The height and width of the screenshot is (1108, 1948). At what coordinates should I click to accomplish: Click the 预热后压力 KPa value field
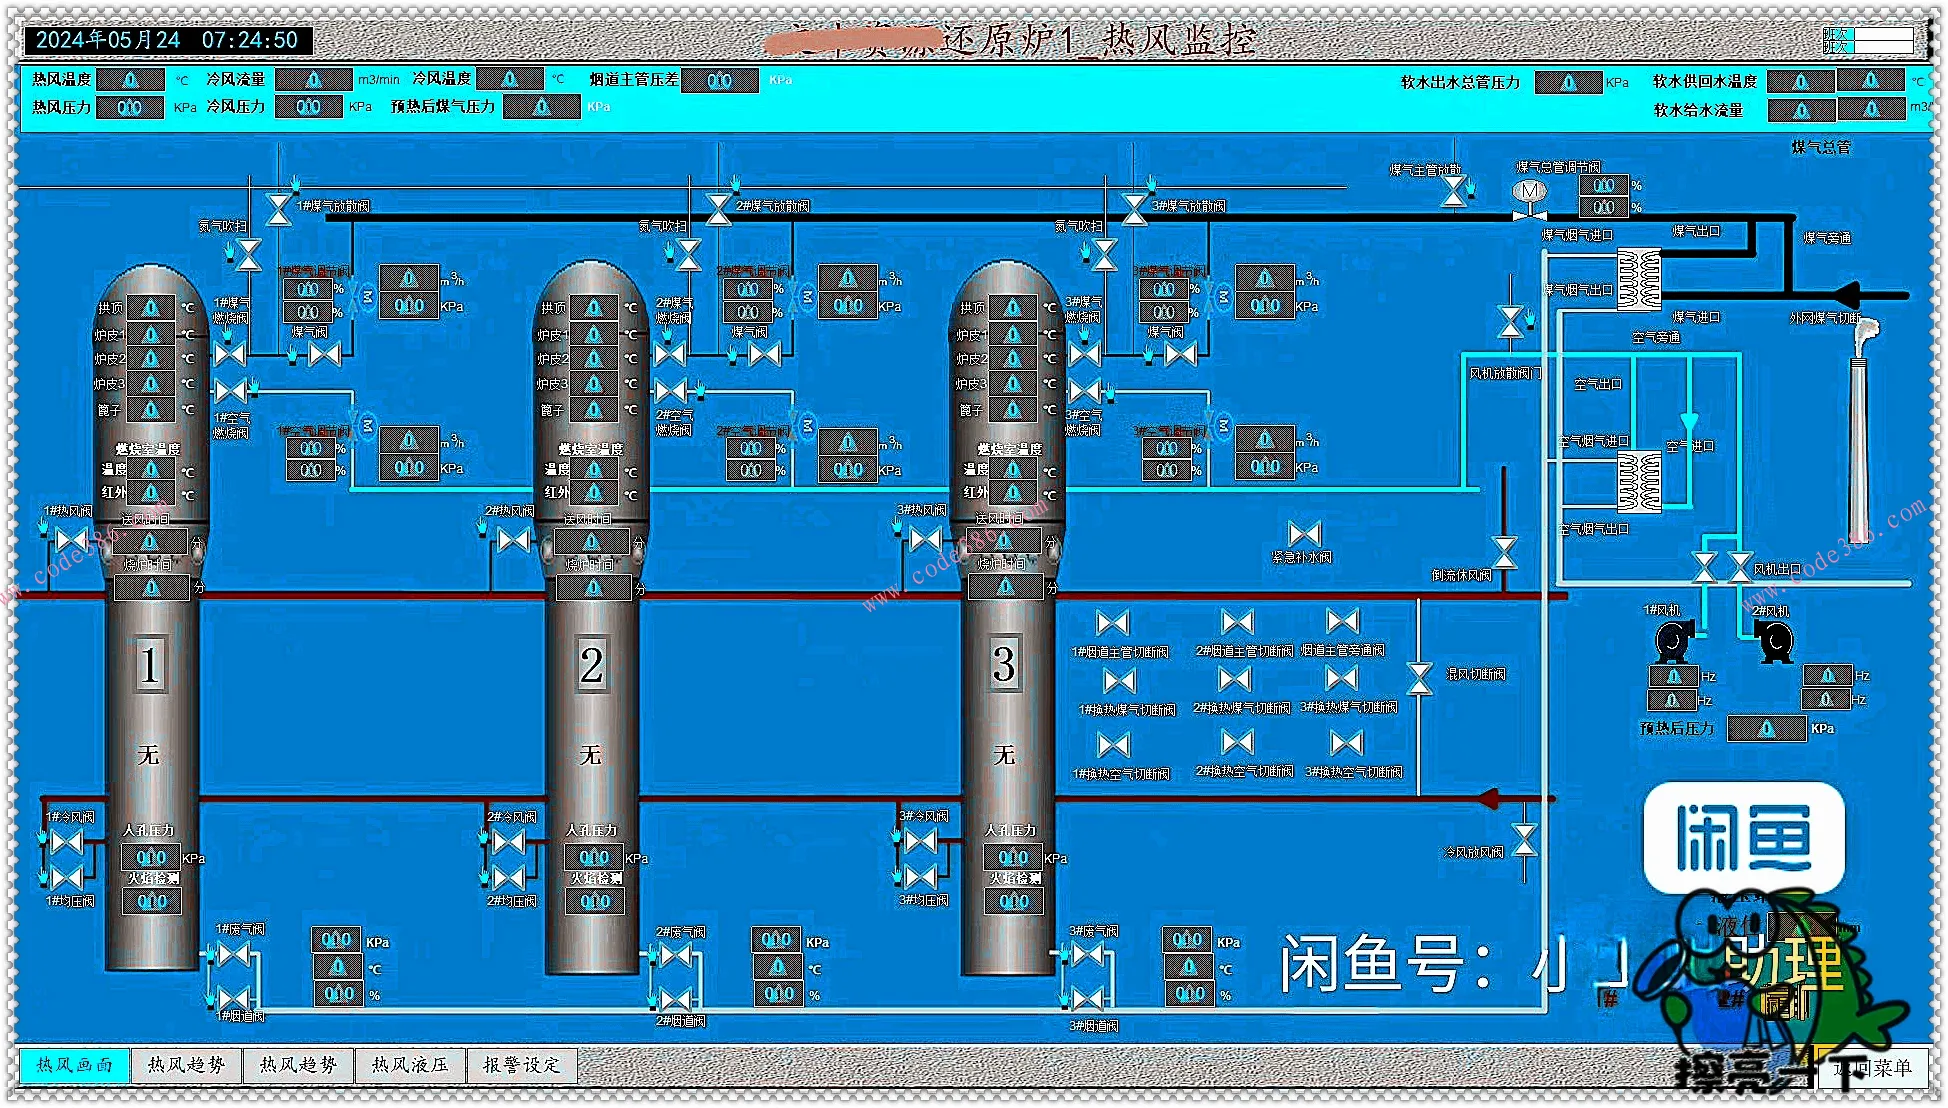[1766, 729]
